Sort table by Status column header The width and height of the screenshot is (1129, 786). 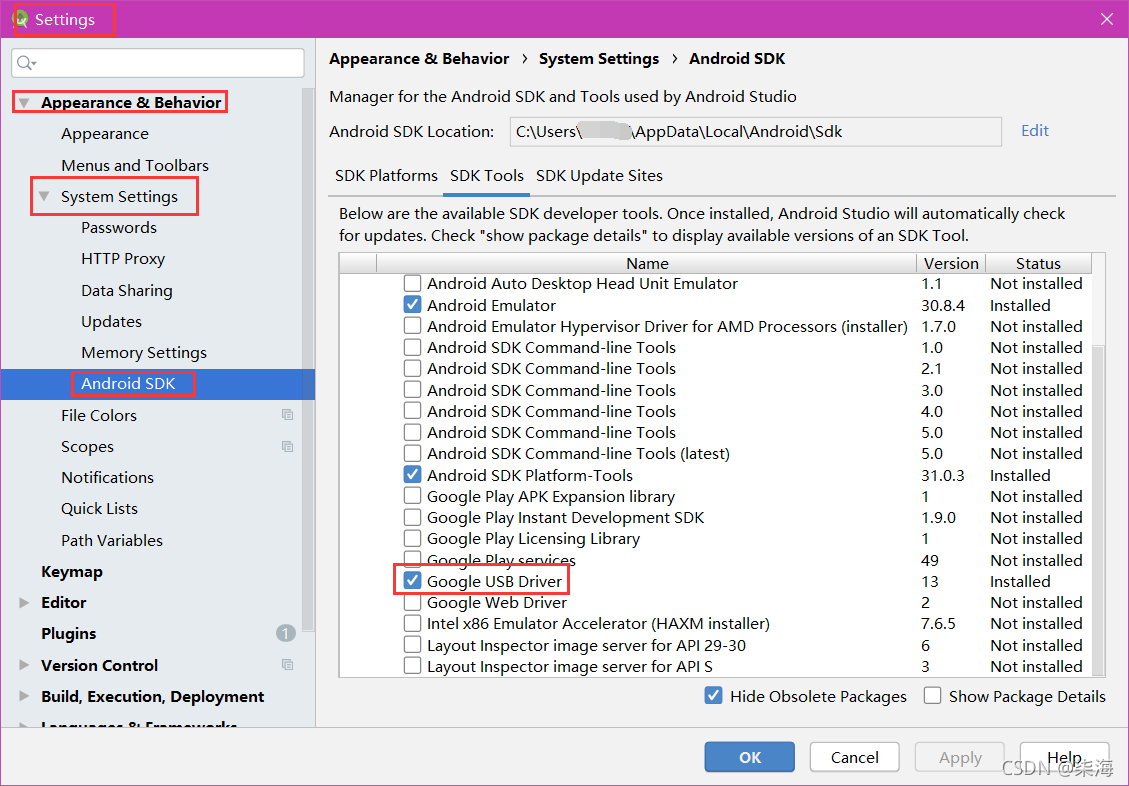coord(1038,263)
